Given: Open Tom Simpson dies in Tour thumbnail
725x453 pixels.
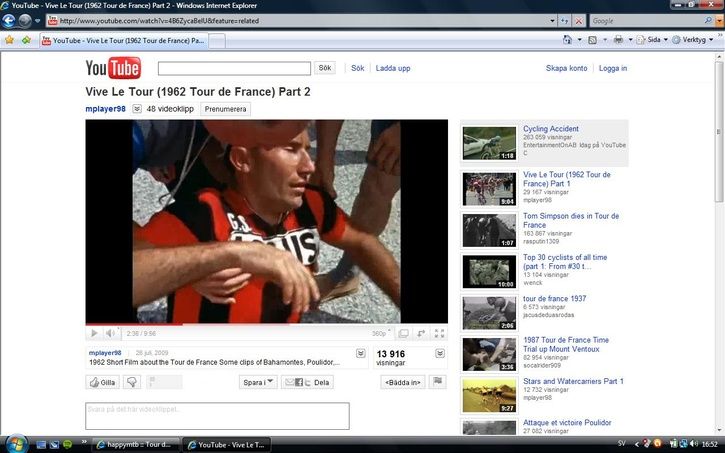Looking at the screenshot, I should pos(489,230).
